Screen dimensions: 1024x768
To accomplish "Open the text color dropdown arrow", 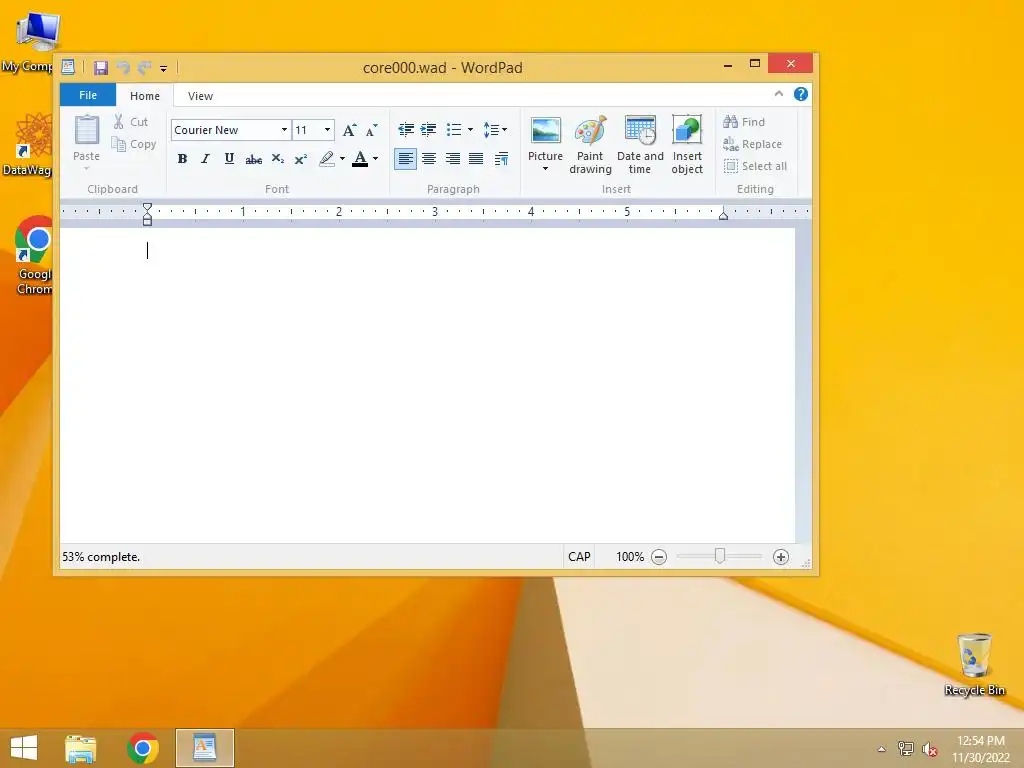I will click(x=376, y=159).
